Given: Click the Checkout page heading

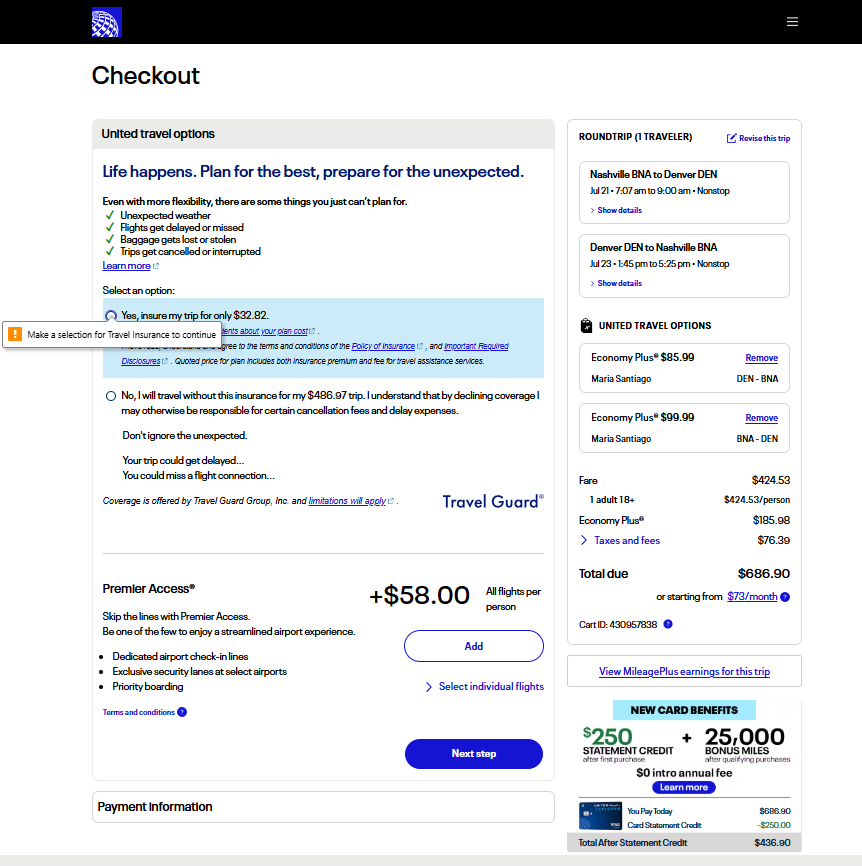Looking at the screenshot, I should tap(146, 76).
